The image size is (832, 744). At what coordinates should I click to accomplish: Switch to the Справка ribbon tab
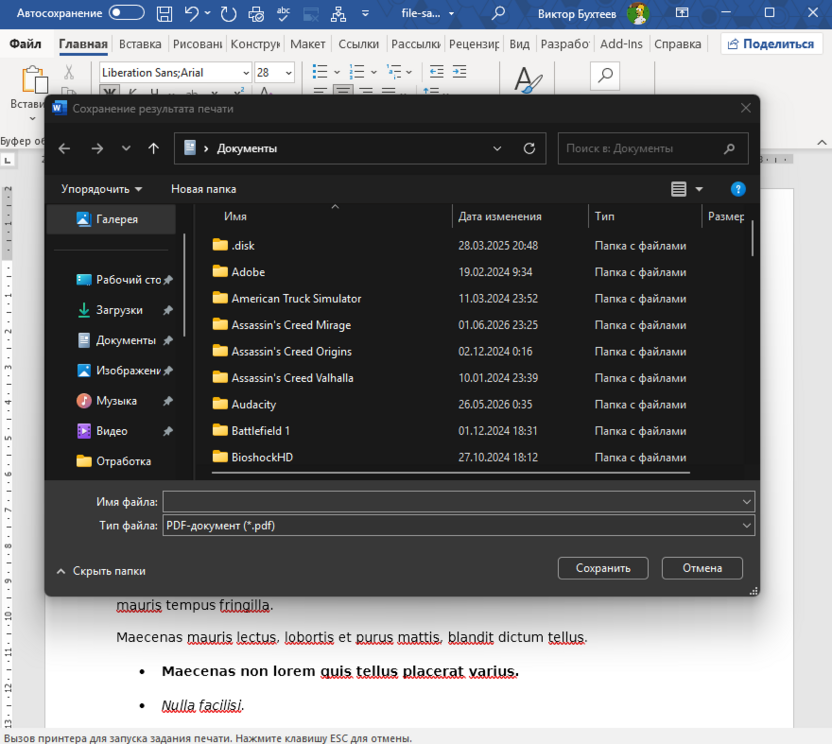pos(678,44)
